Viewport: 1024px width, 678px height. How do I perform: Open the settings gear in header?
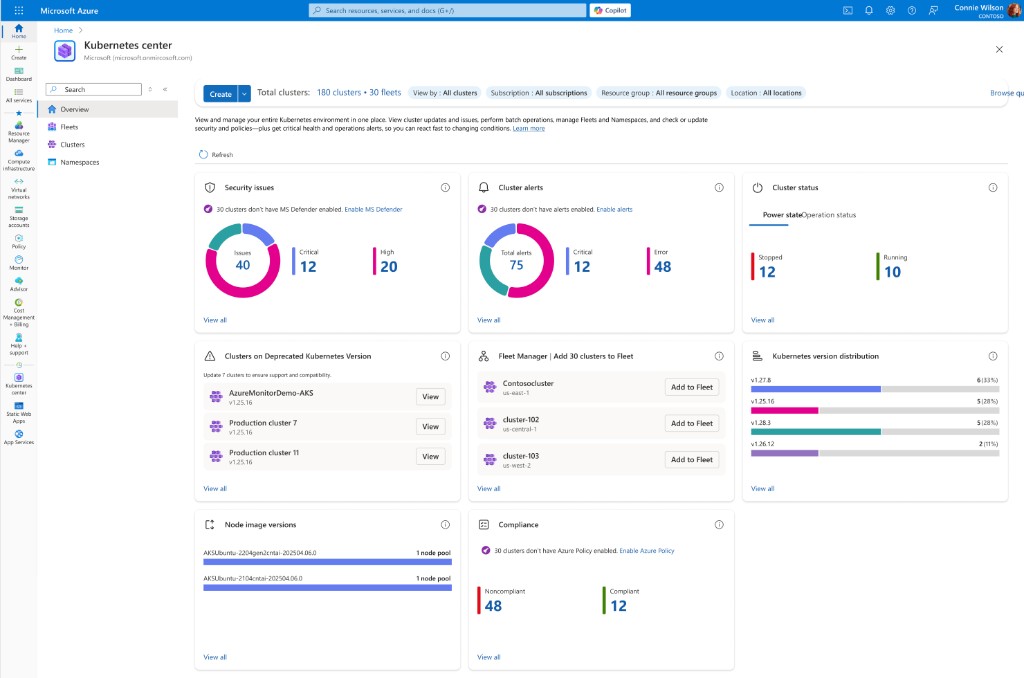(890, 10)
